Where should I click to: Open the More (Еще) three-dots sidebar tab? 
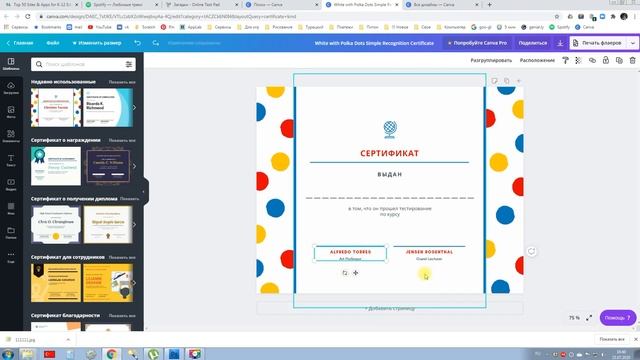[x=11, y=257]
